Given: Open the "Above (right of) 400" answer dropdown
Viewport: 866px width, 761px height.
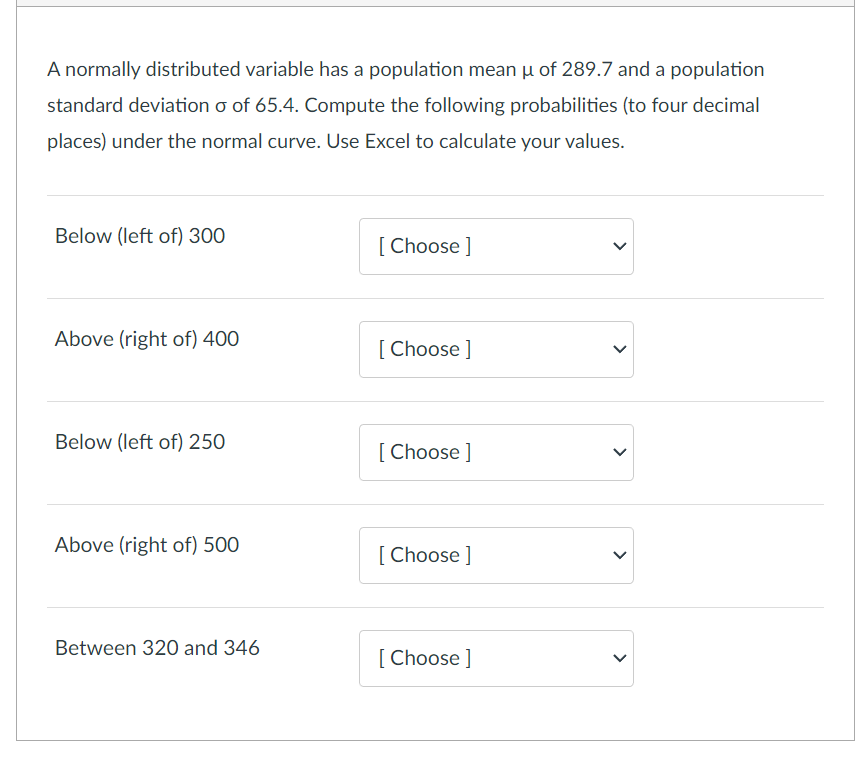Looking at the screenshot, I should click(496, 349).
